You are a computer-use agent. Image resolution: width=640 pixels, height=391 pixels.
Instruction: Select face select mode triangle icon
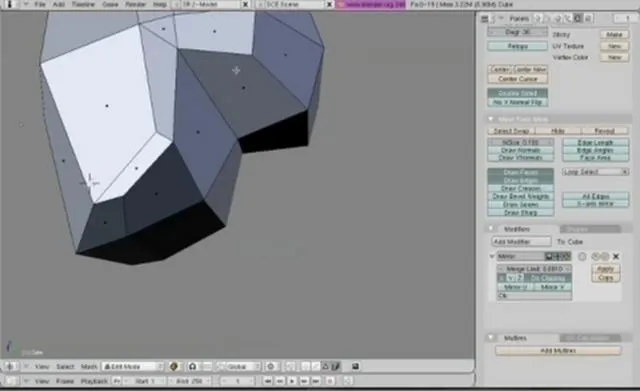coord(325,367)
